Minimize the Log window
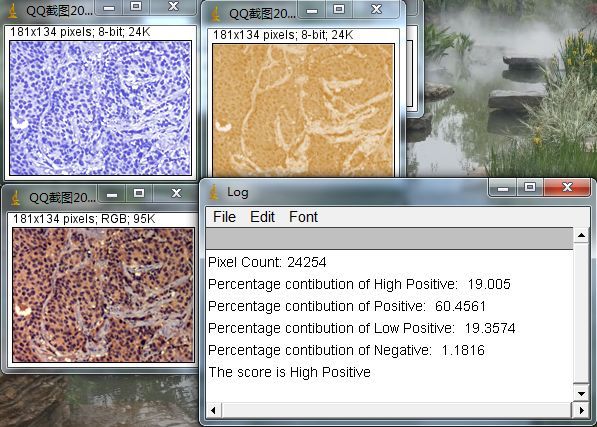Viewport: 597px width, 427px height. (x=503, y=187)
